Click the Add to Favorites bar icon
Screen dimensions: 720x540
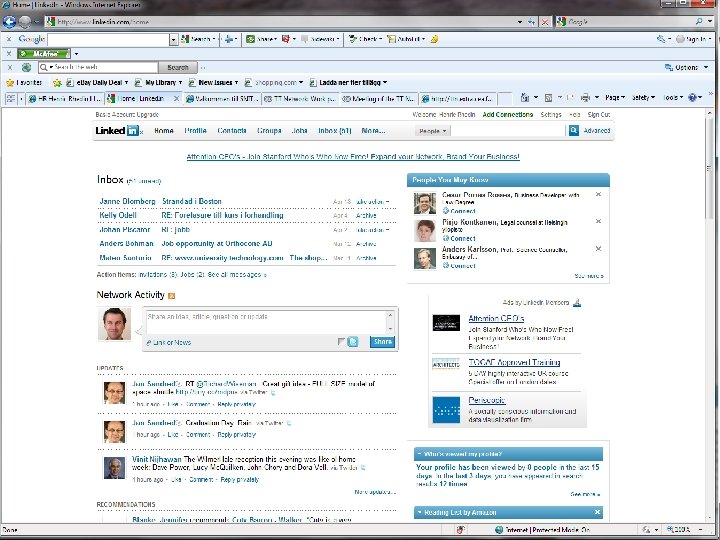[57, 83]
